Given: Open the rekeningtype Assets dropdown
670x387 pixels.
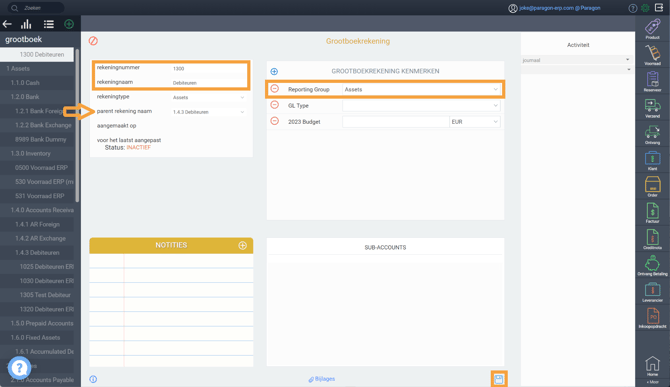Looking at the screenshot, I should click(209, 97).
